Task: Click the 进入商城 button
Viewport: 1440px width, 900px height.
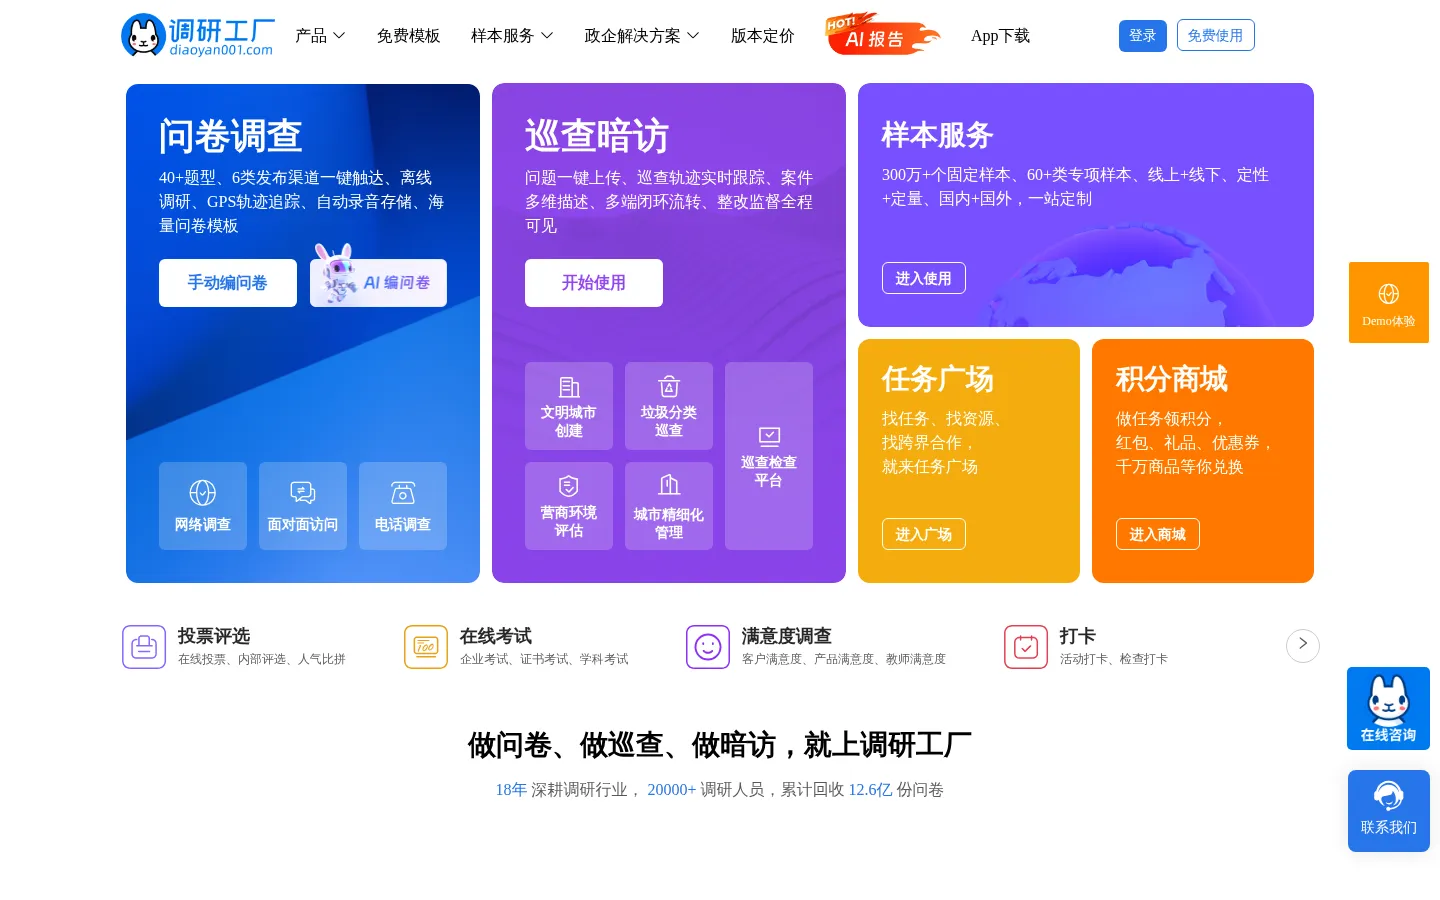Action: [1158, 534]
